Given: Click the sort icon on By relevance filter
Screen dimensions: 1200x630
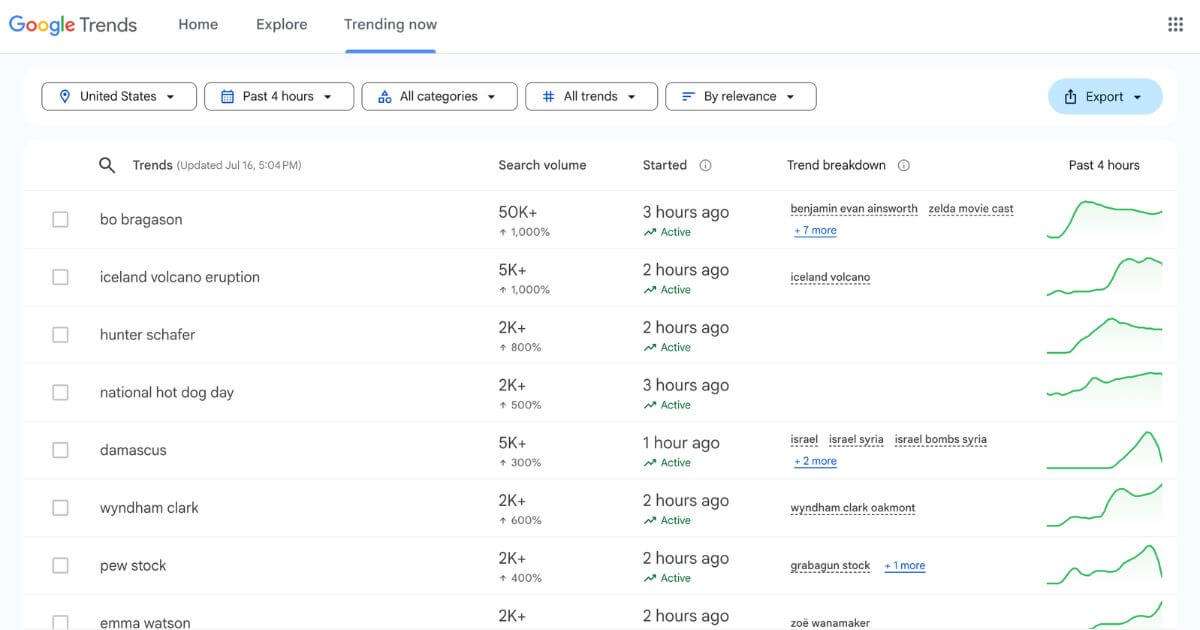Looking at the screenshot, I should coord(686,96).
